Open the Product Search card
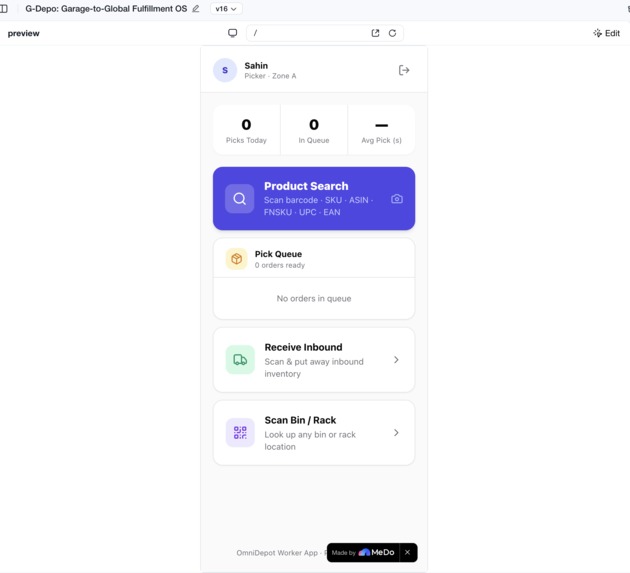The image size is (630, 573). 314,199
